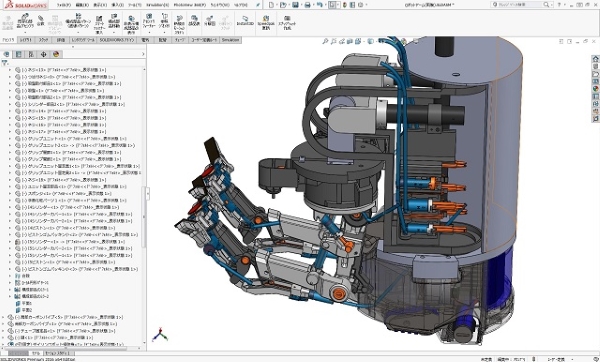Click Show Hidden Components tool

click(x=131, y=24)
